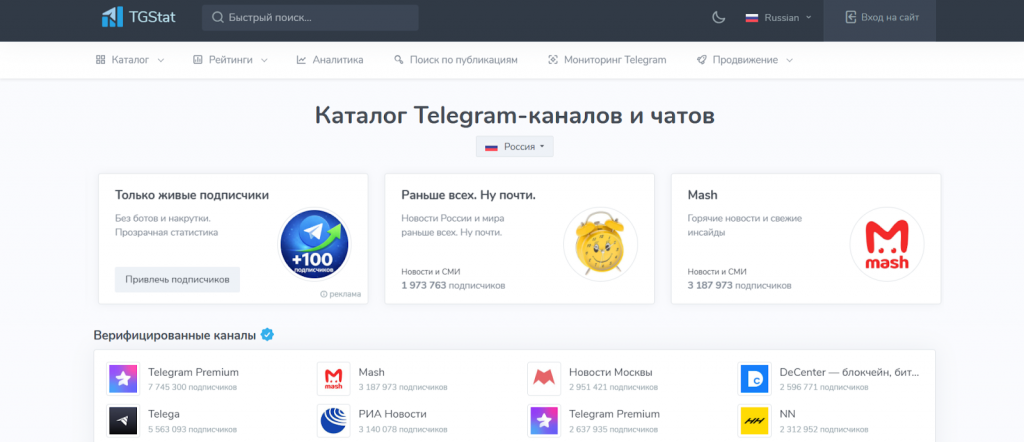Click the +100 подписчиков promo image
The height and width of the screenshot is (442, 1024).
click(x=315, y=245)
